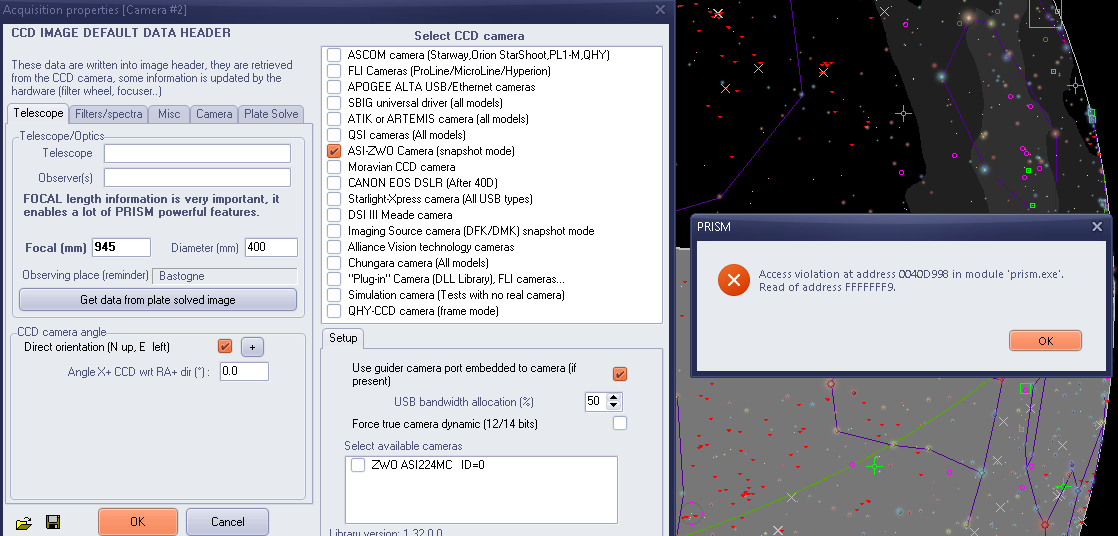Image resolution: width=1118 pixels, height=536 pixels.
Task: Open the Plate Solve tab
Action: 271,114
